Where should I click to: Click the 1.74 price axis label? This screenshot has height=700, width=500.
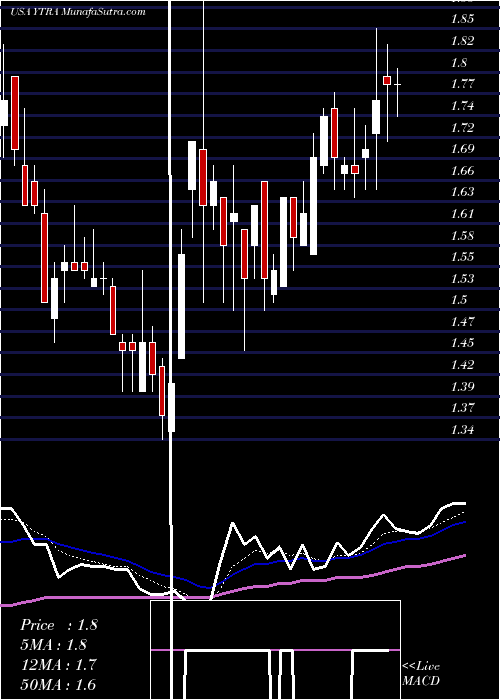coord(462,106)
